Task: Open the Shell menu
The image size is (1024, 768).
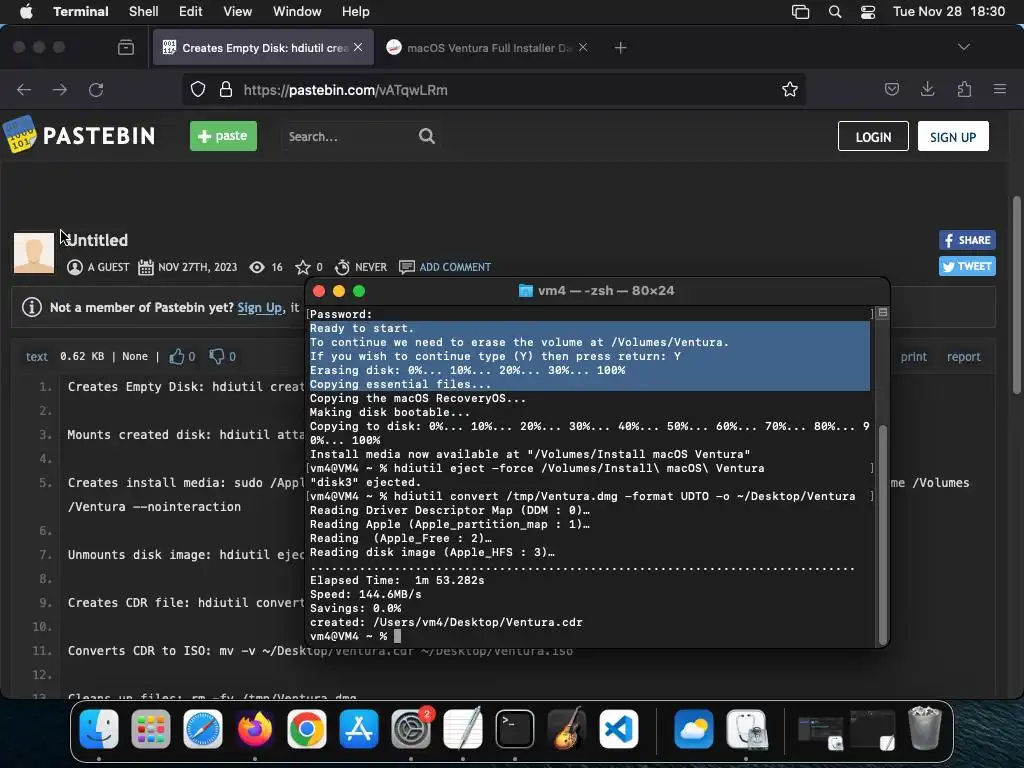Action: point(144,12)
